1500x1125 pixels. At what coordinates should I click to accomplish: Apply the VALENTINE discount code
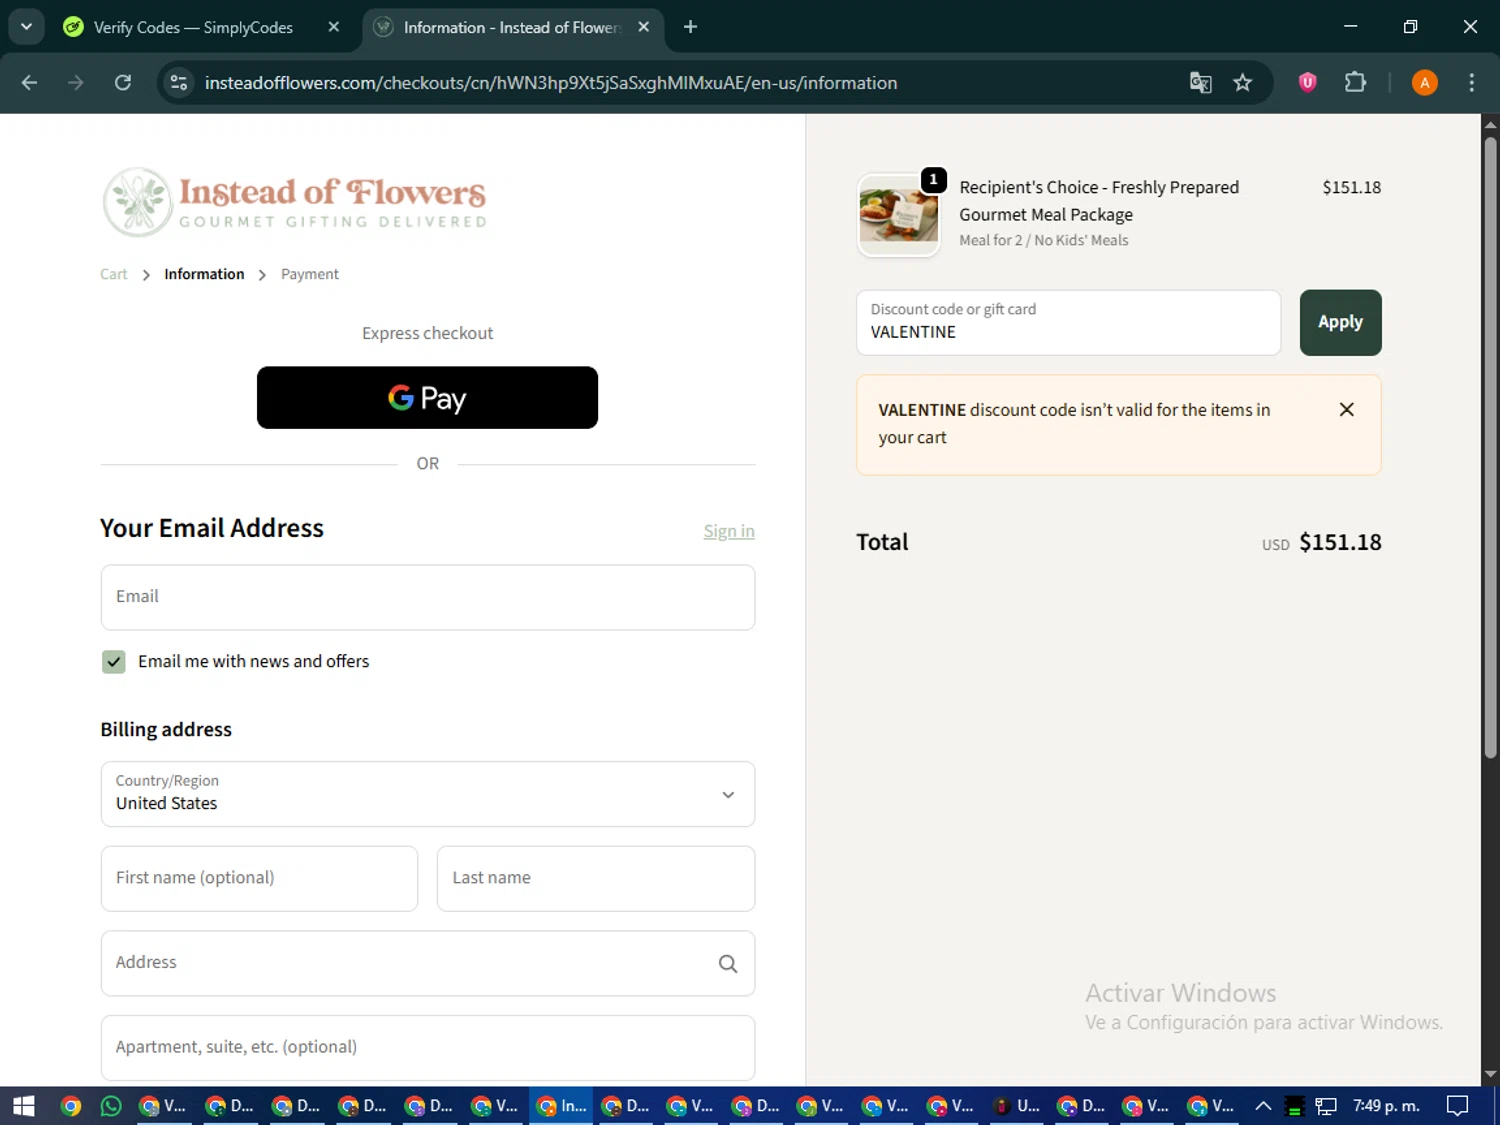pyautogui.click(x=1340, y=322)
